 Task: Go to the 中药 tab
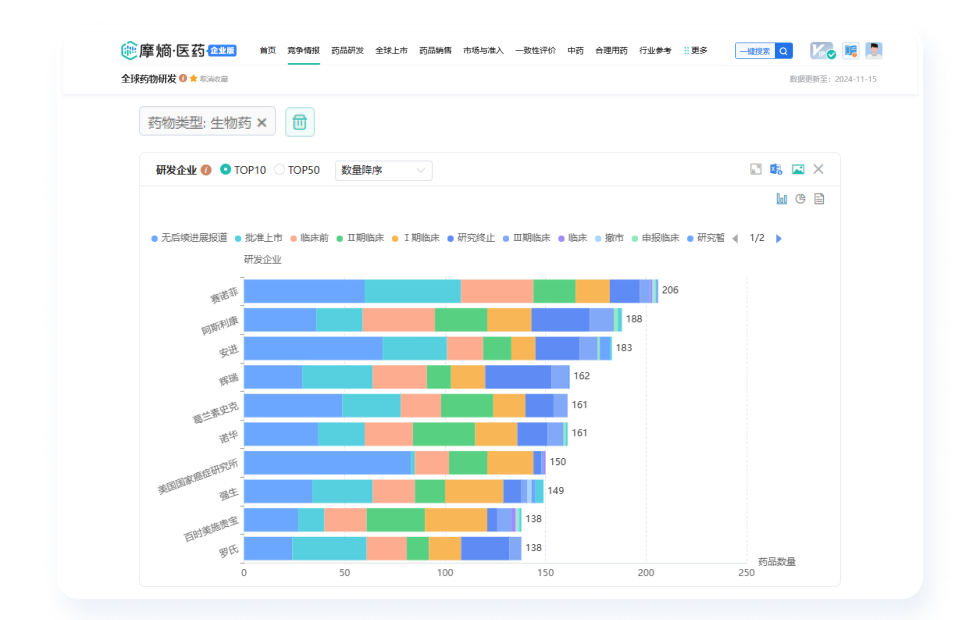point(576,51)
